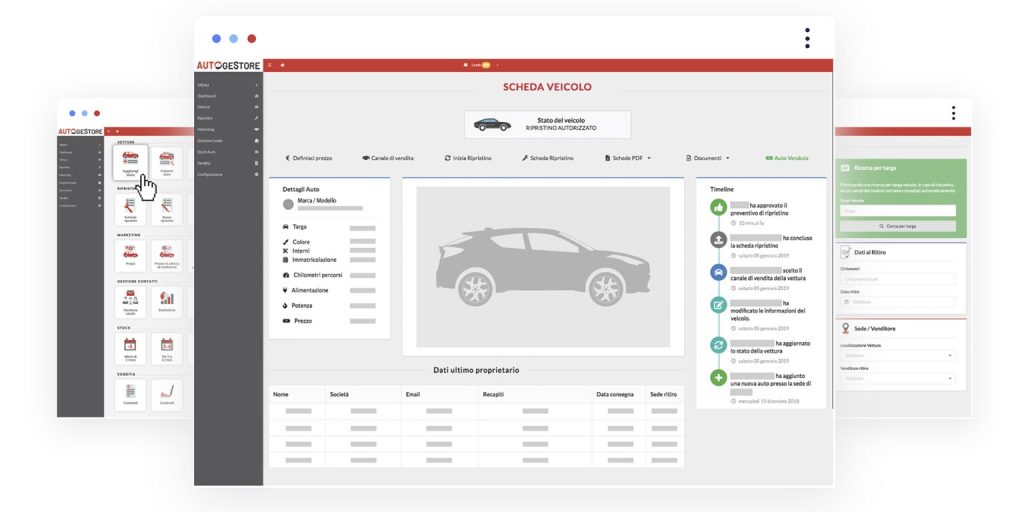The height and width of the screenshot is (512, 1024).
Task: Click Aggiungi Auto tile in left window
Action: click(131, 162)
